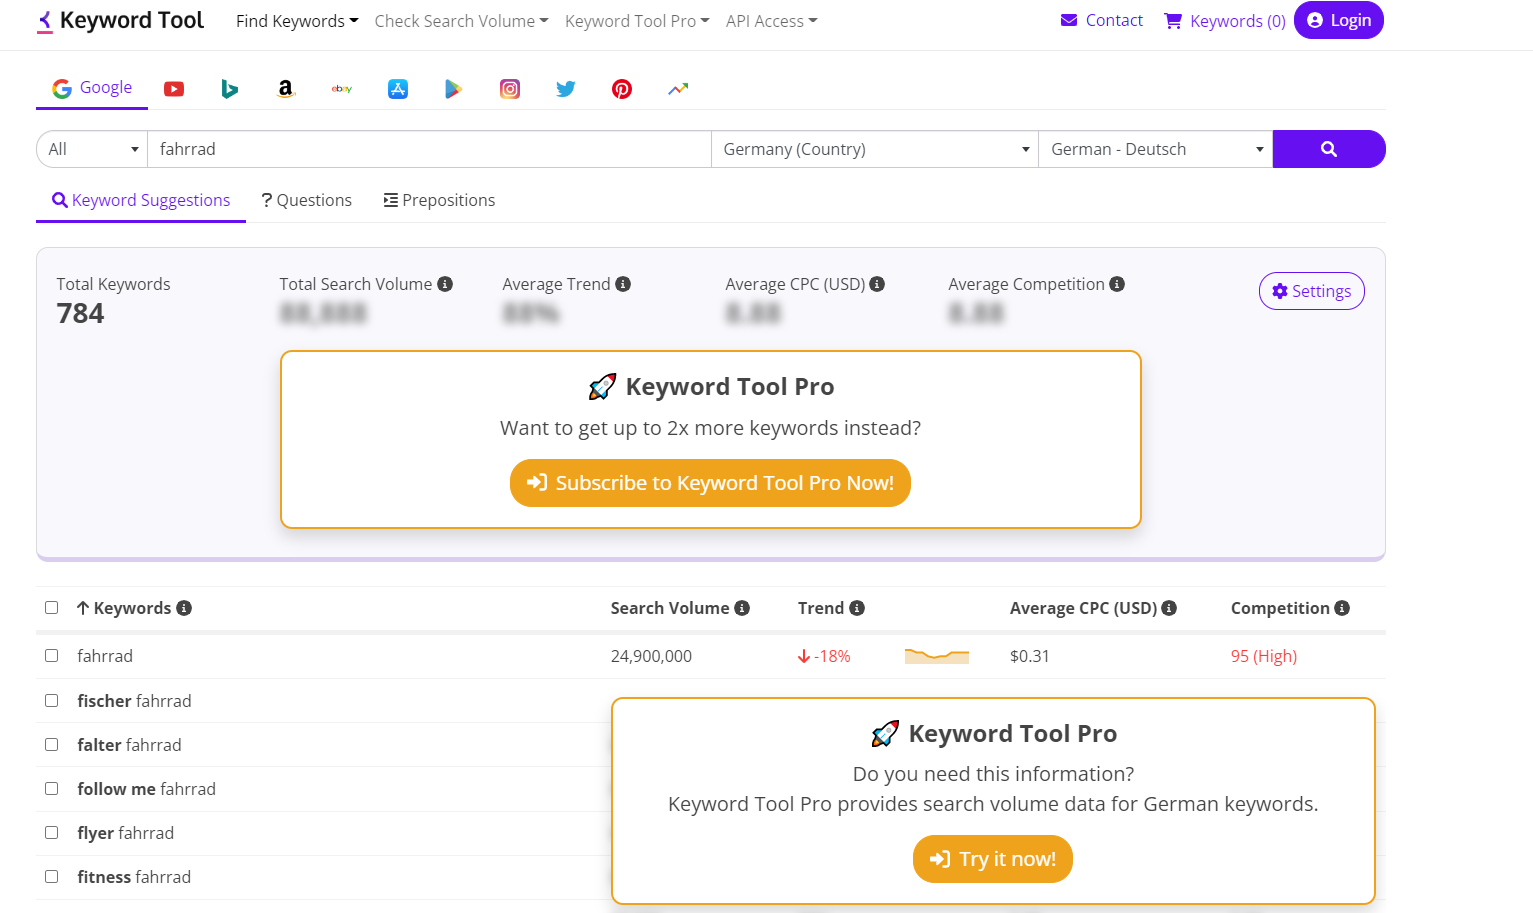Click the fahrrad trend sparkline chart
The height and width of the screenshot is (913, 1533).
pyautogui.click(x=937, y=656)
